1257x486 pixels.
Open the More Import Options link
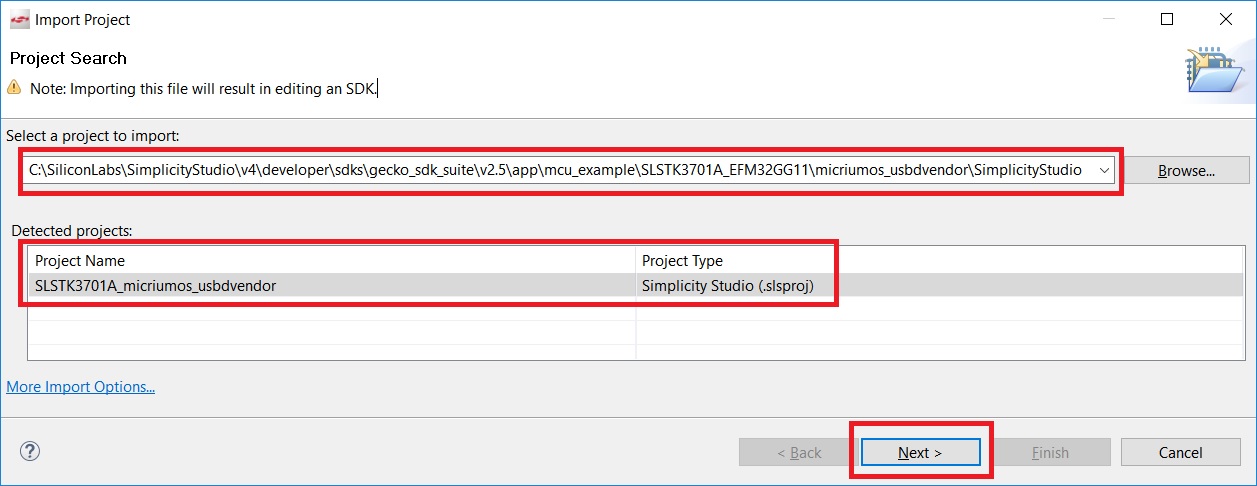81,386
